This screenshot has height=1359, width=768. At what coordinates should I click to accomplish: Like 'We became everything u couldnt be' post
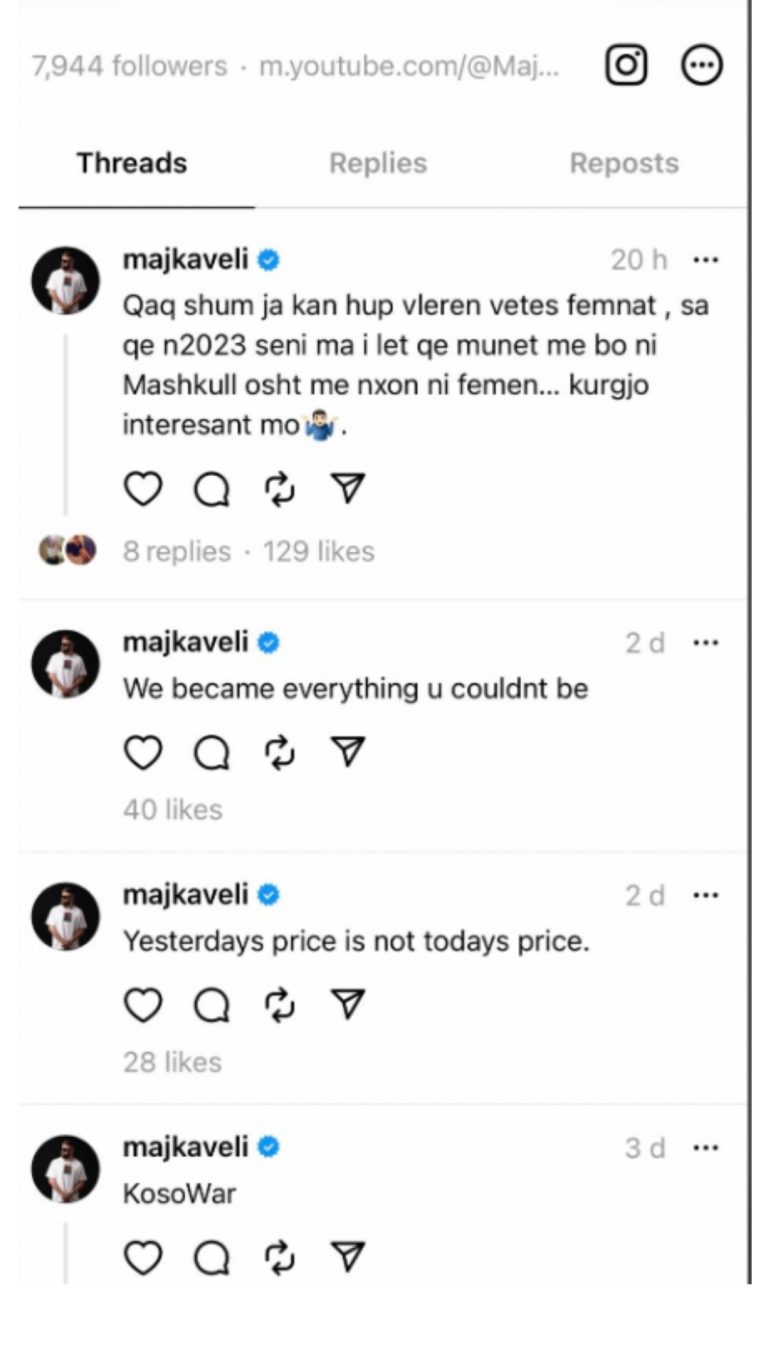pos(143,753)
